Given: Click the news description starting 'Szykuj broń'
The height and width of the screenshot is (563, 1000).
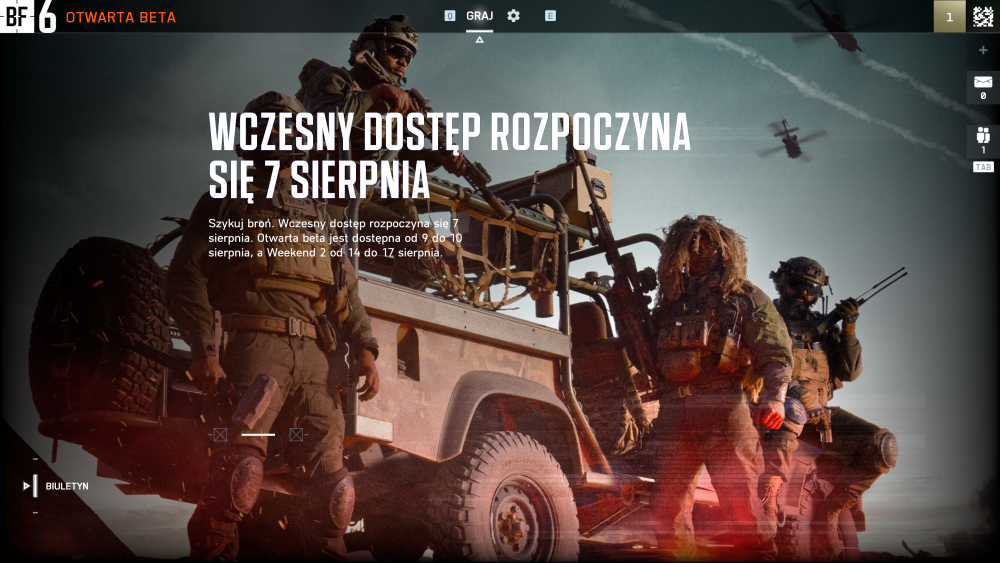Looking at the screenshot, I should click(x=335, y=238).
